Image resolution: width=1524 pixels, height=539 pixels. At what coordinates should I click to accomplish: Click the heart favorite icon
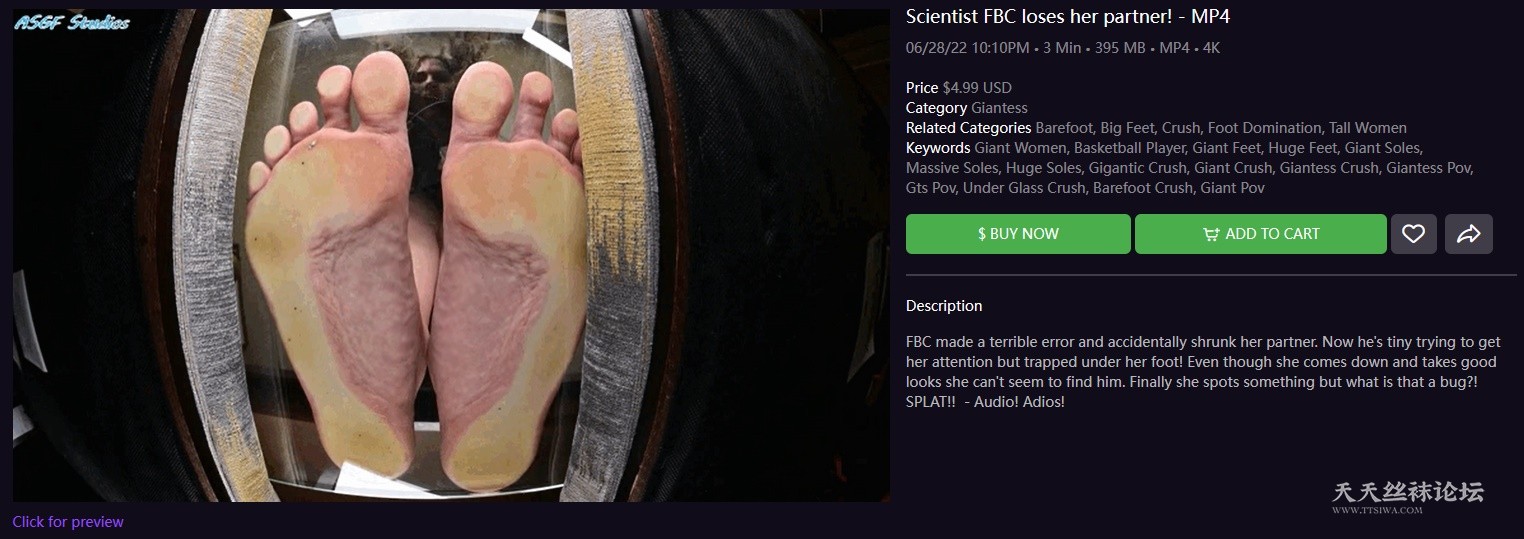point(1413,234)
